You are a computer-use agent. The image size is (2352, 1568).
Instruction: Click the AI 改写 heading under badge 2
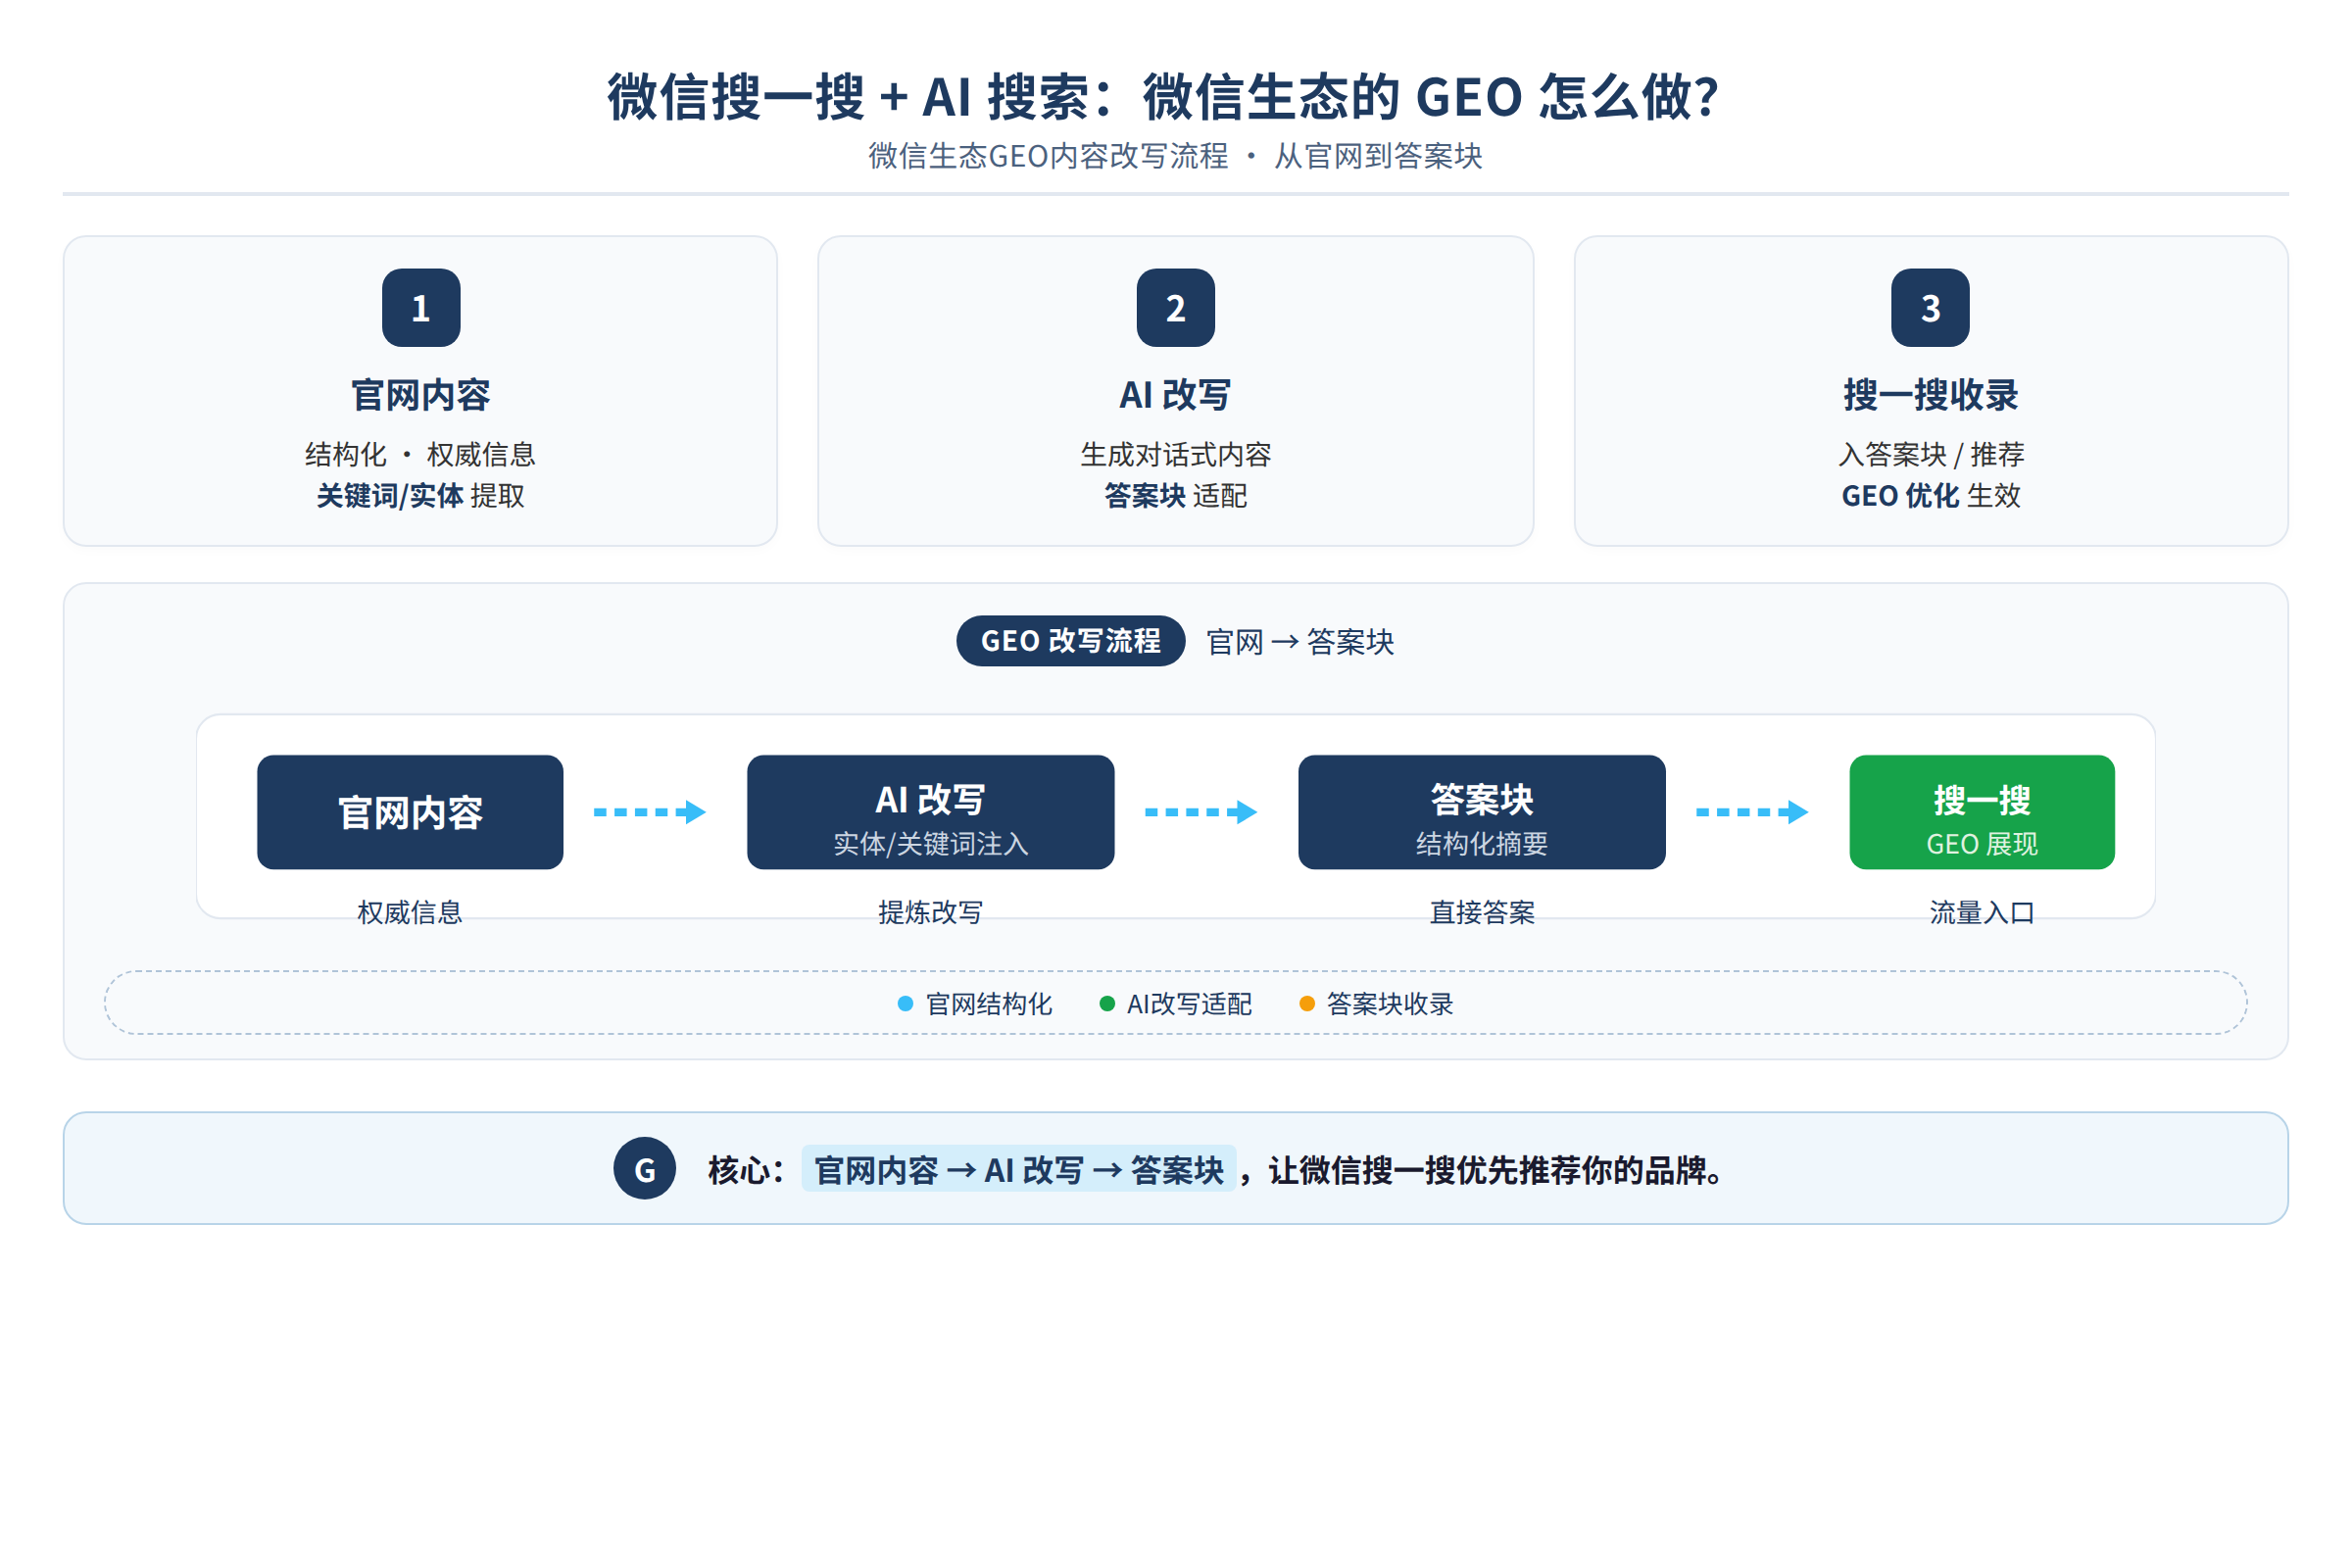coord(1176,395)
